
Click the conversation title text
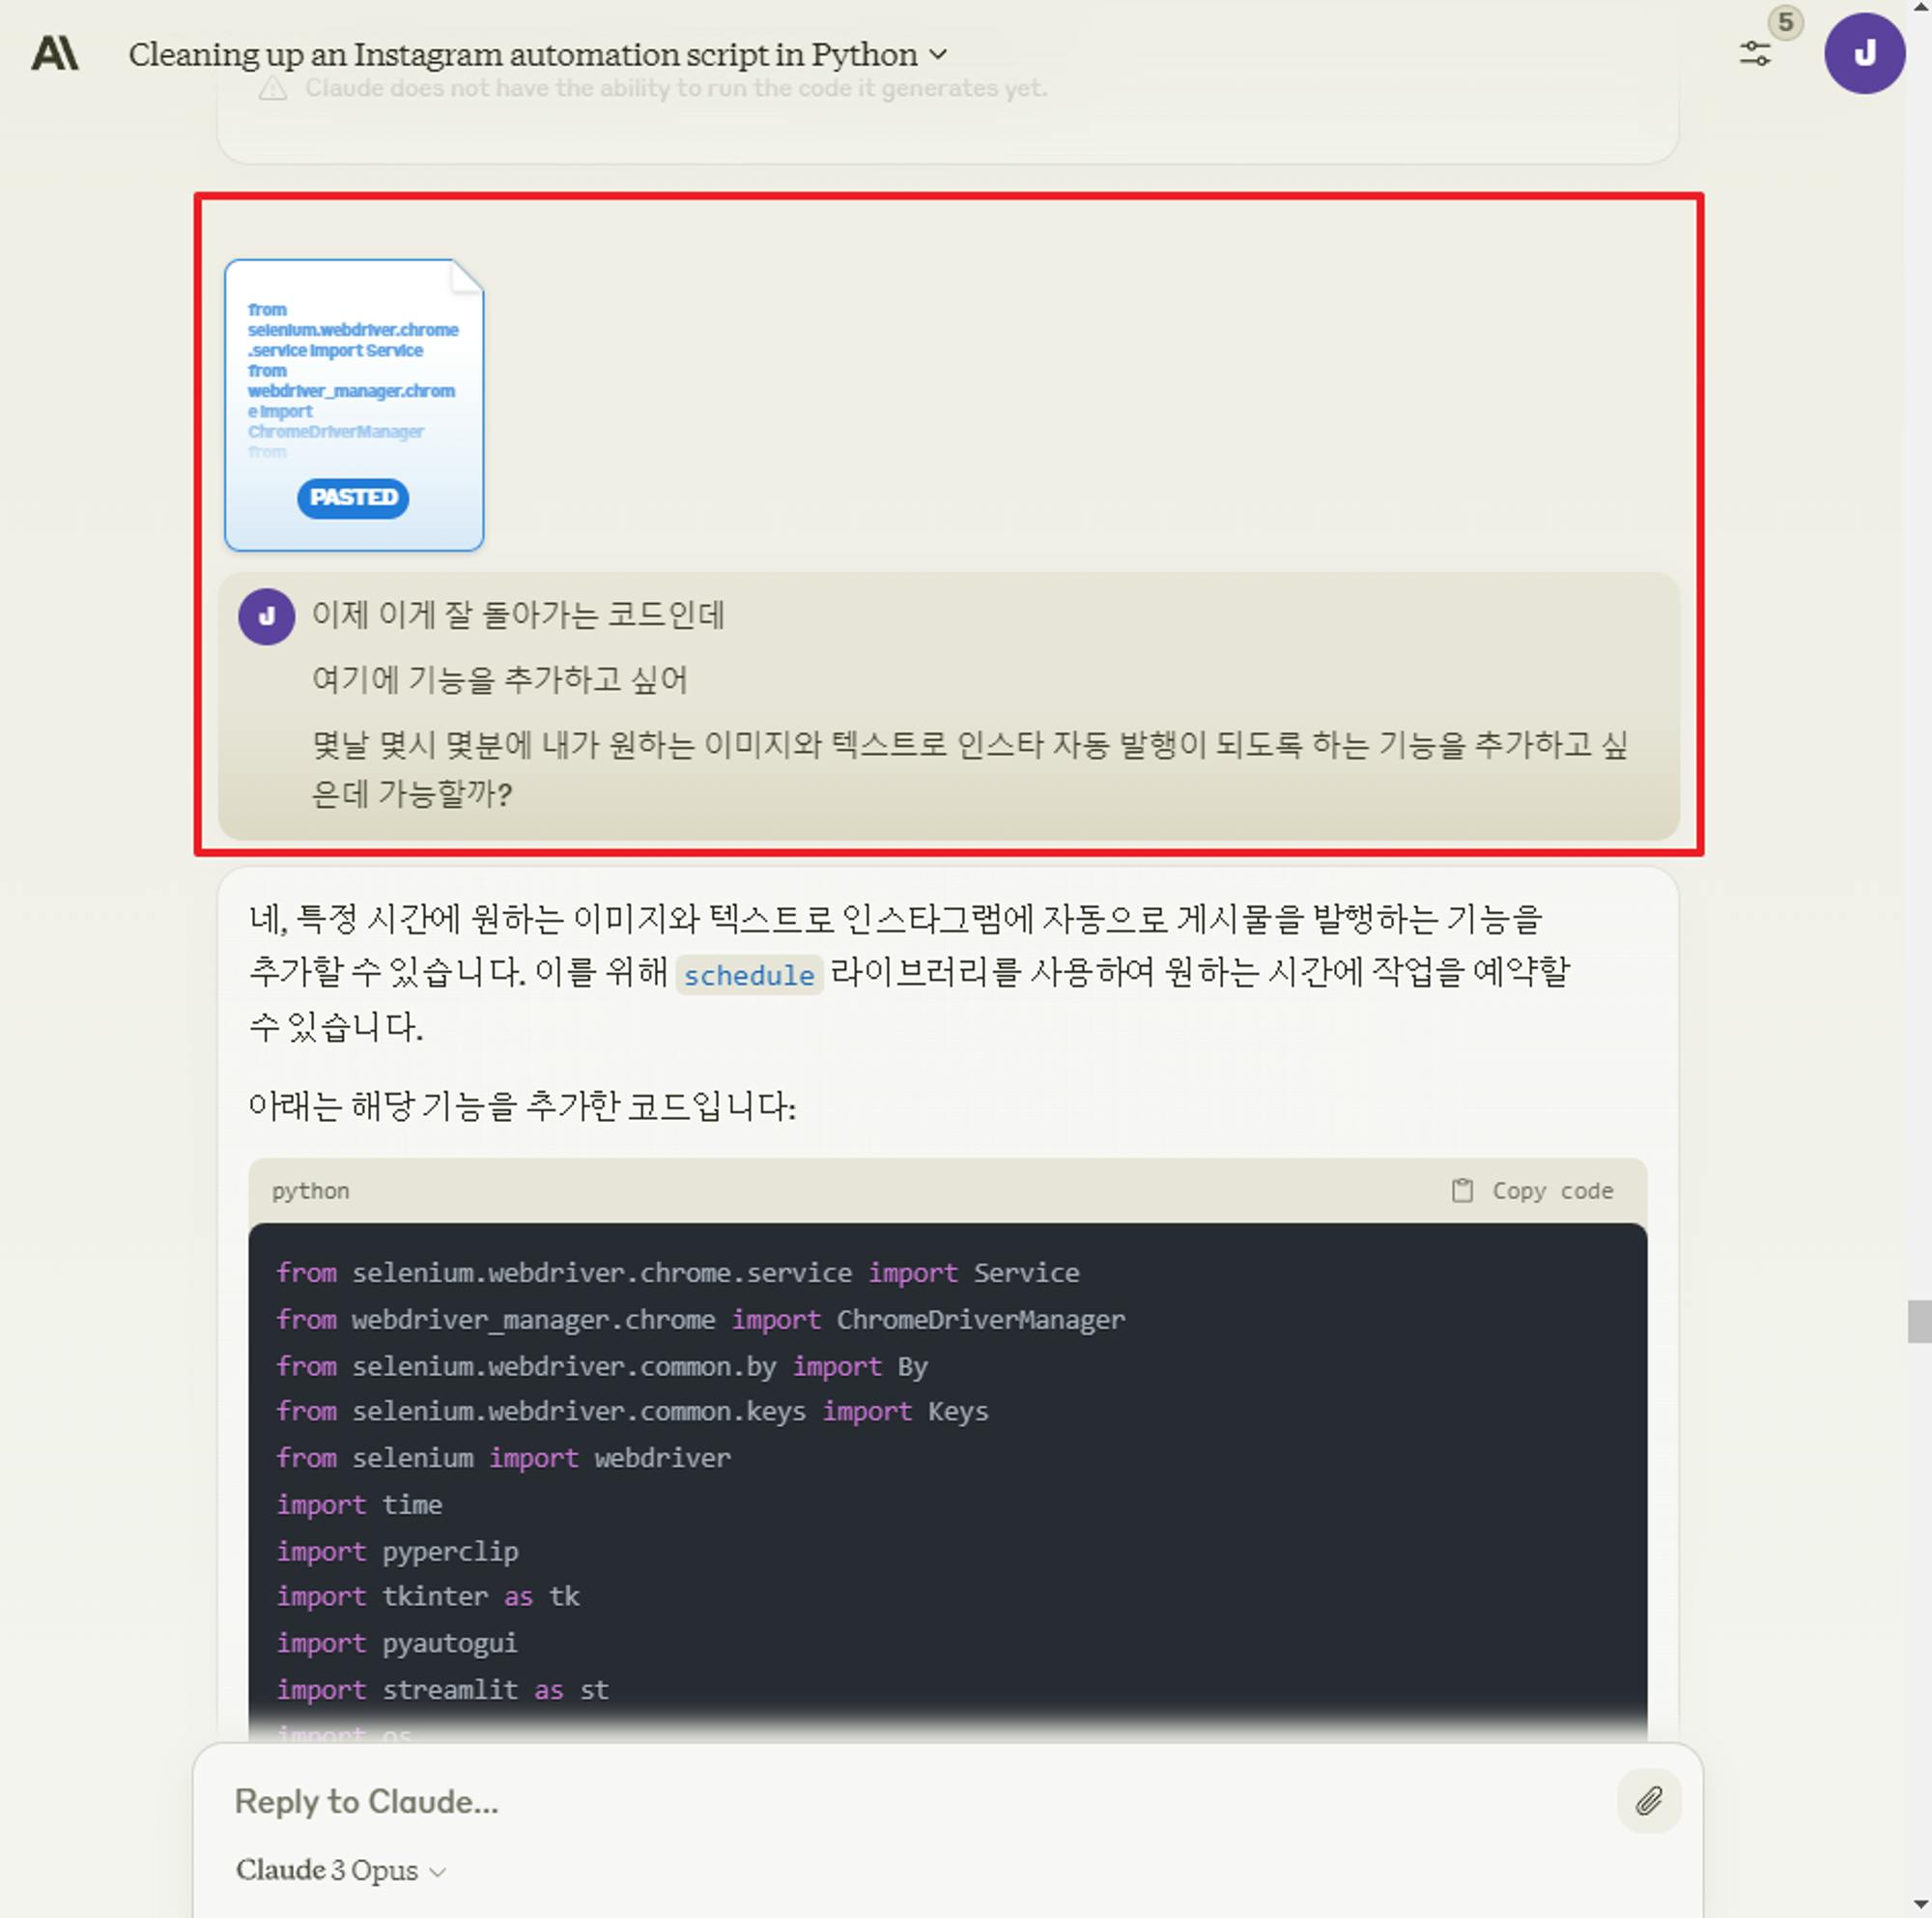pos(522,54)
